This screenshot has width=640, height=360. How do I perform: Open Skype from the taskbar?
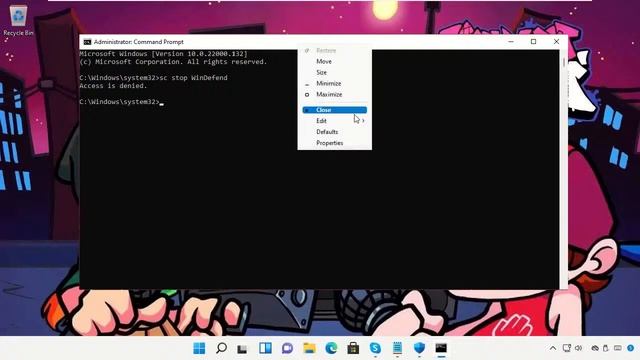point(375,348)
